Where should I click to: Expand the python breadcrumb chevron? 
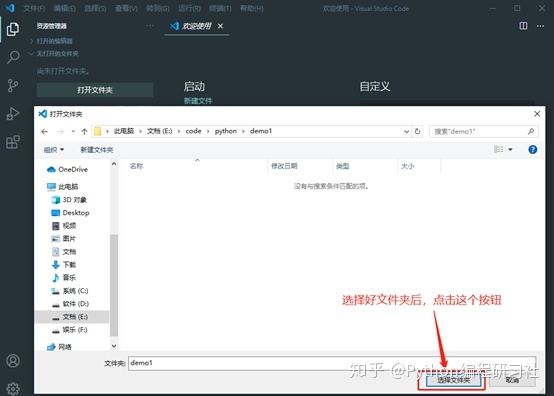pos(243,131)
